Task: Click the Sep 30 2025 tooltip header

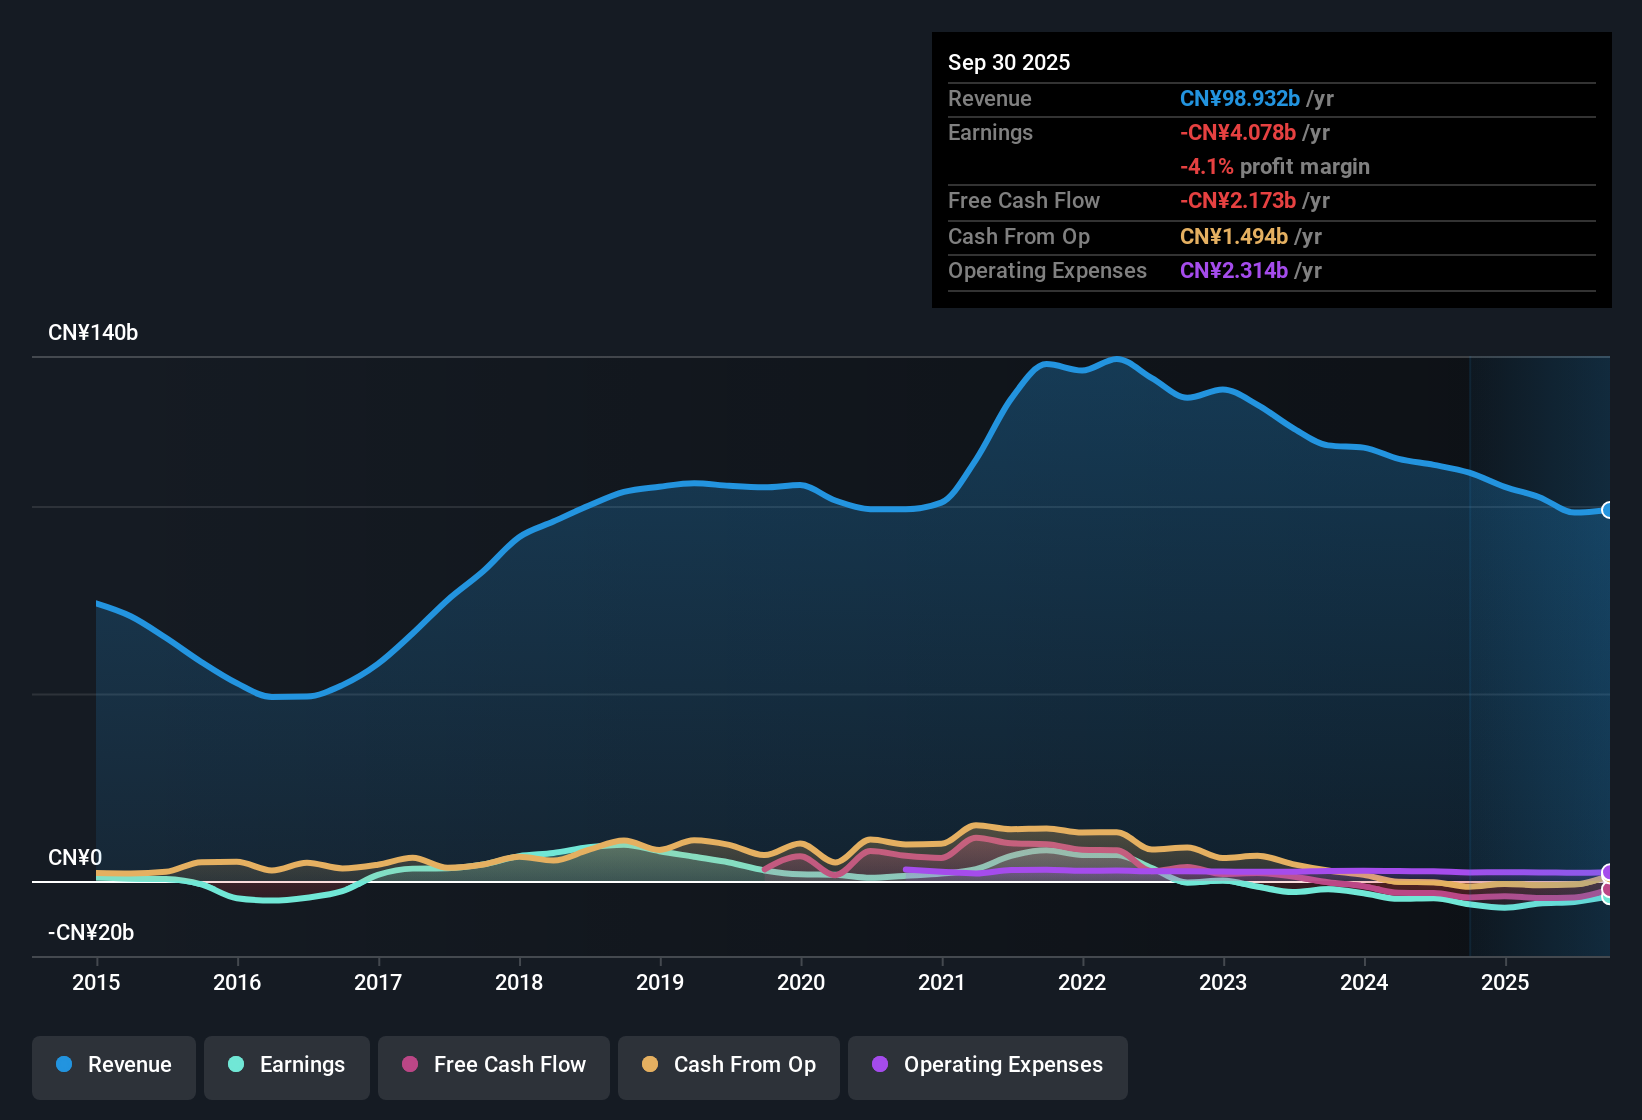Action: (x=1009, y=62)
